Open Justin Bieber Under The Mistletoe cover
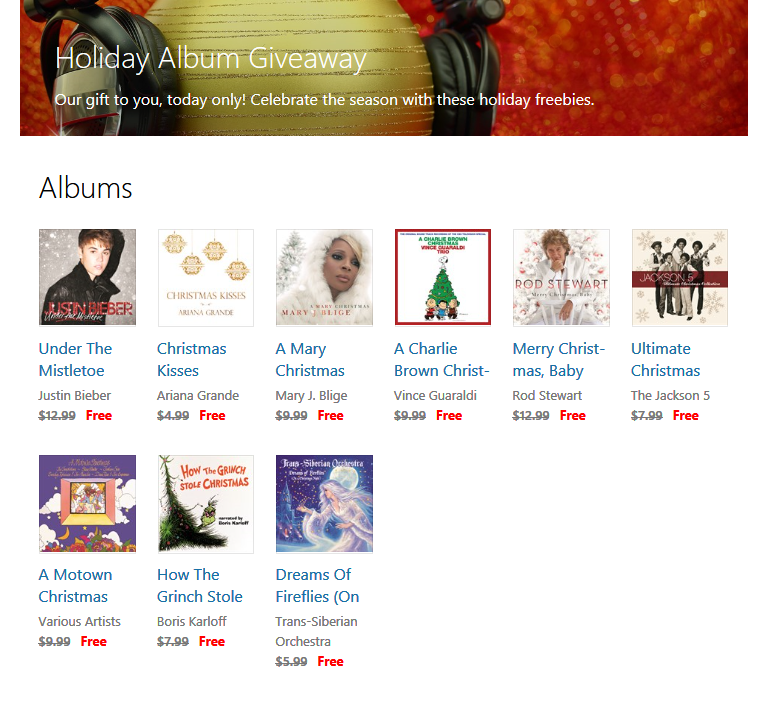Screen dimensions: 768x709 tap(87, 278)
